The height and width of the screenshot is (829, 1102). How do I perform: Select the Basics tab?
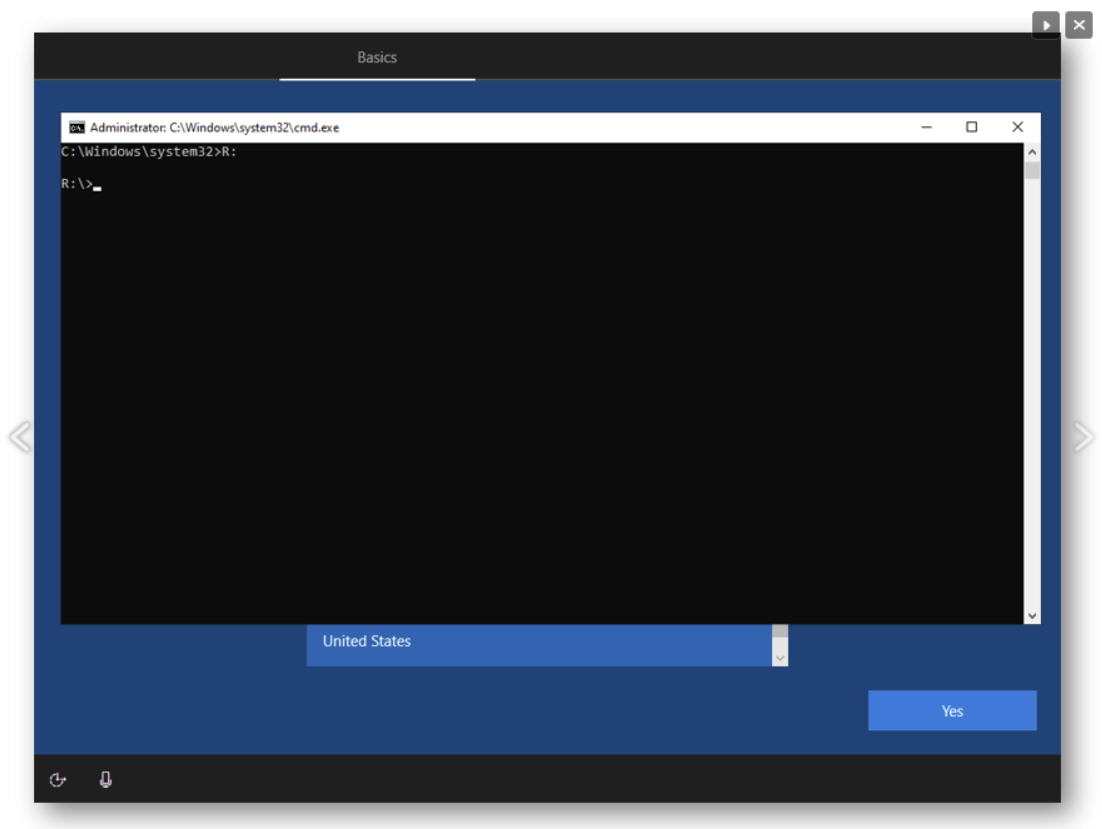[x=377, y=58]
